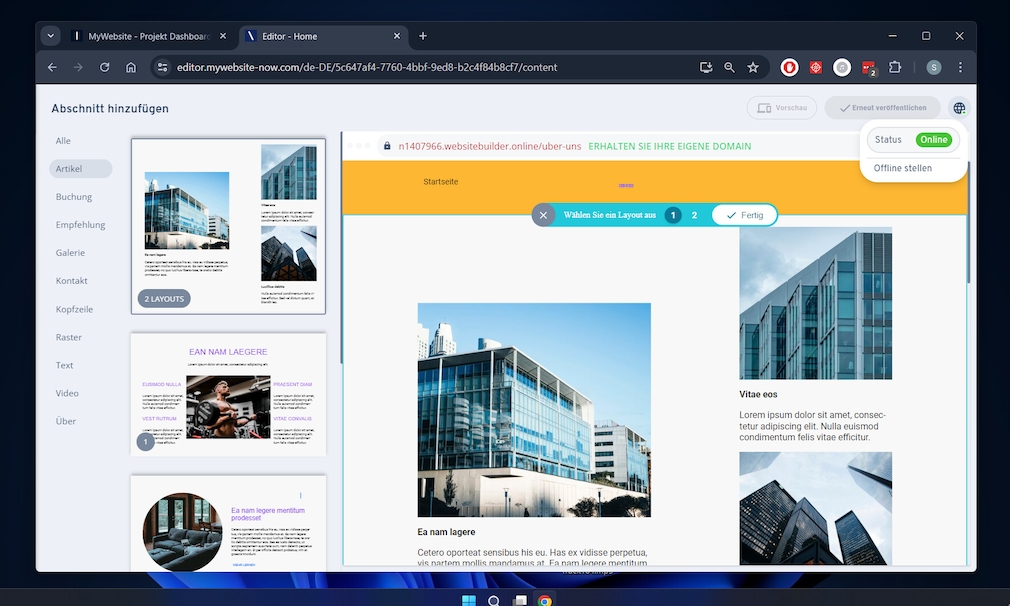This screenshot has width=1010, height=606.
Task: Reload the editor page
Action: pos(105,68)
